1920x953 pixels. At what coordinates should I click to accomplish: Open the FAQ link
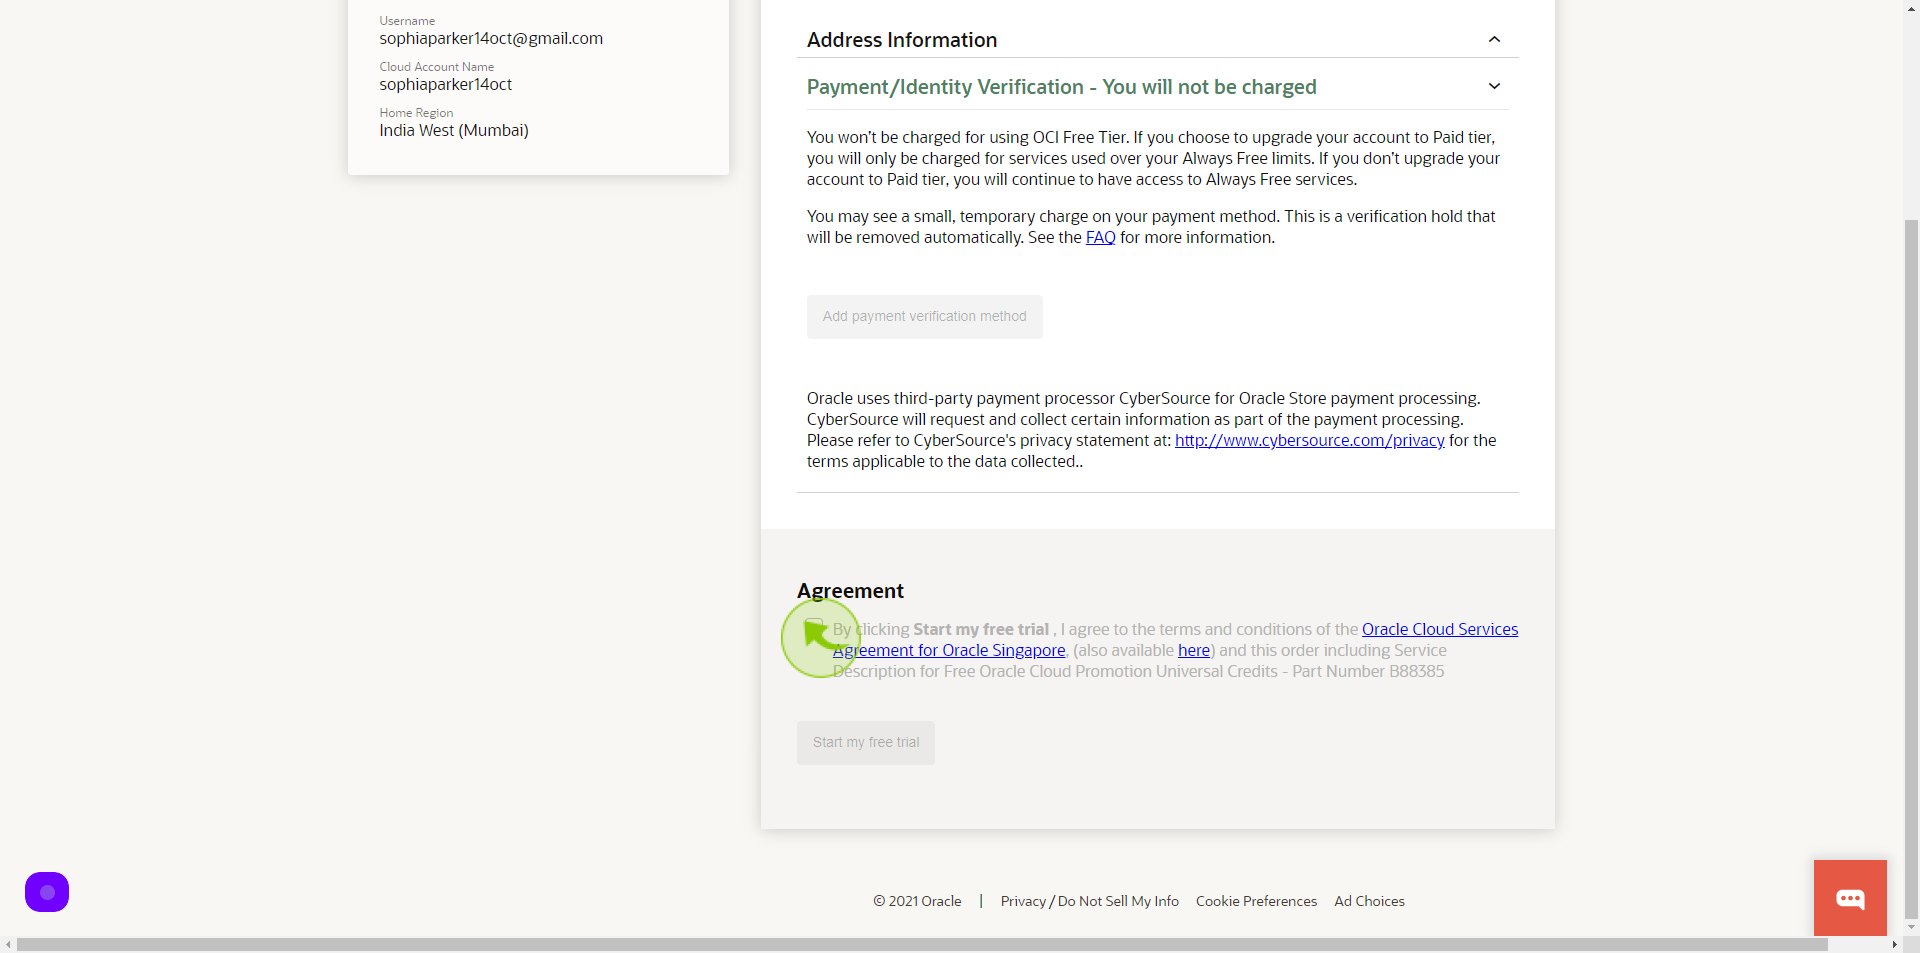point(1100,237)
